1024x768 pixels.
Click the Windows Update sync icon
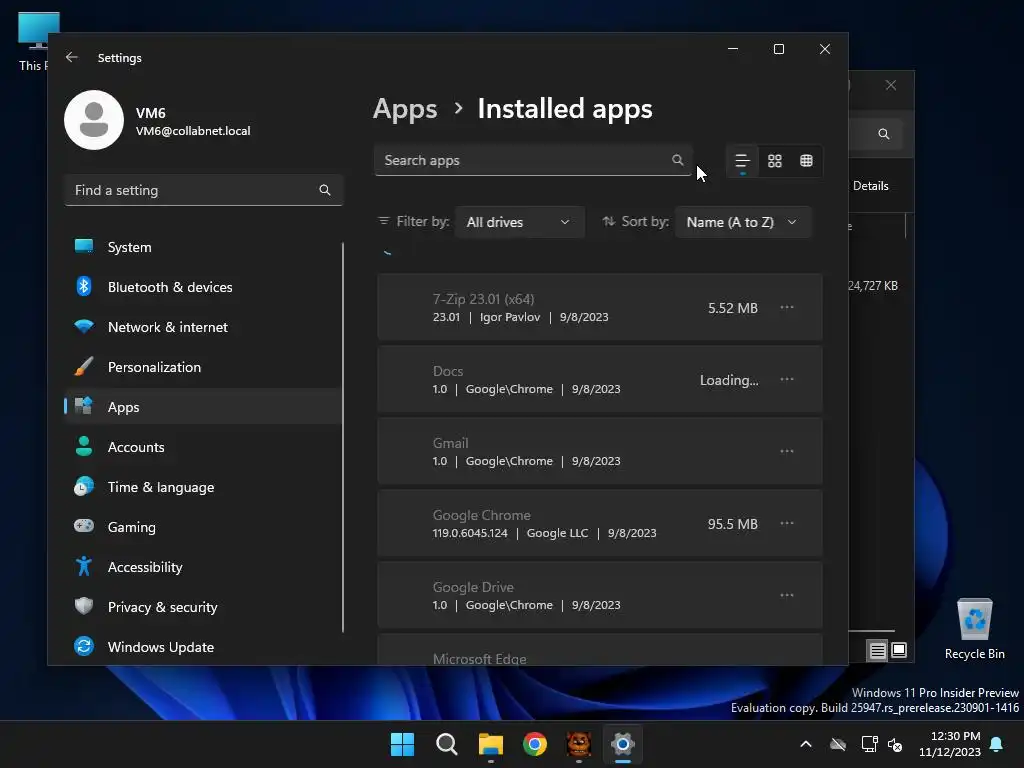(x=84, y=646)
